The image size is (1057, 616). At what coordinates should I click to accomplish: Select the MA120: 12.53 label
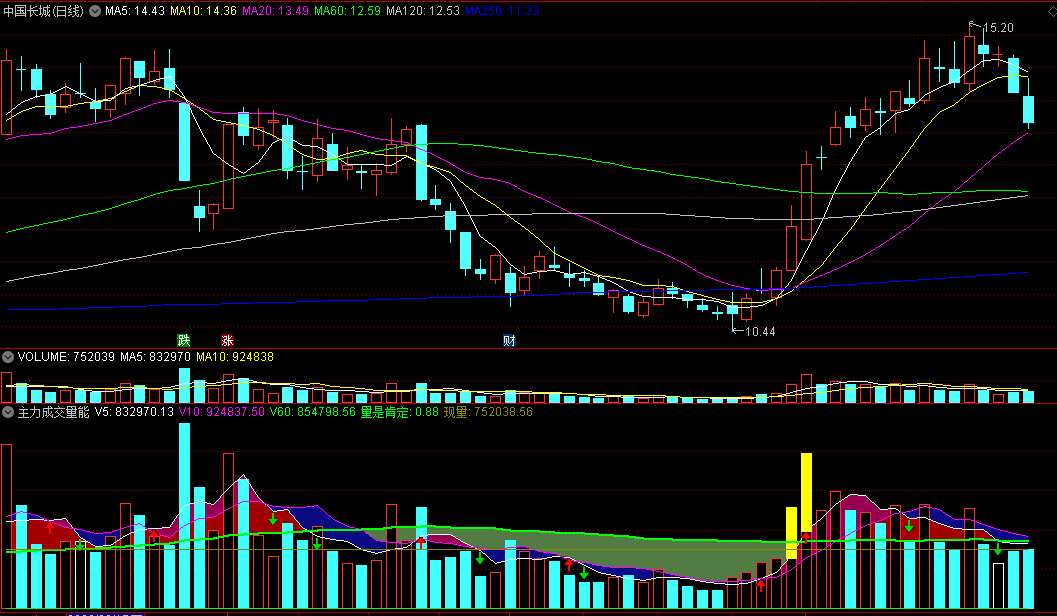click(423, 11)
